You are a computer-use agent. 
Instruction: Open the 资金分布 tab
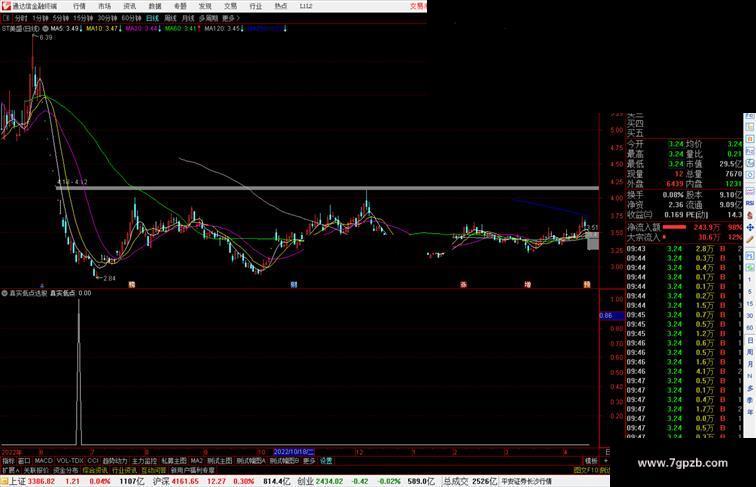[x=66, y=470]
